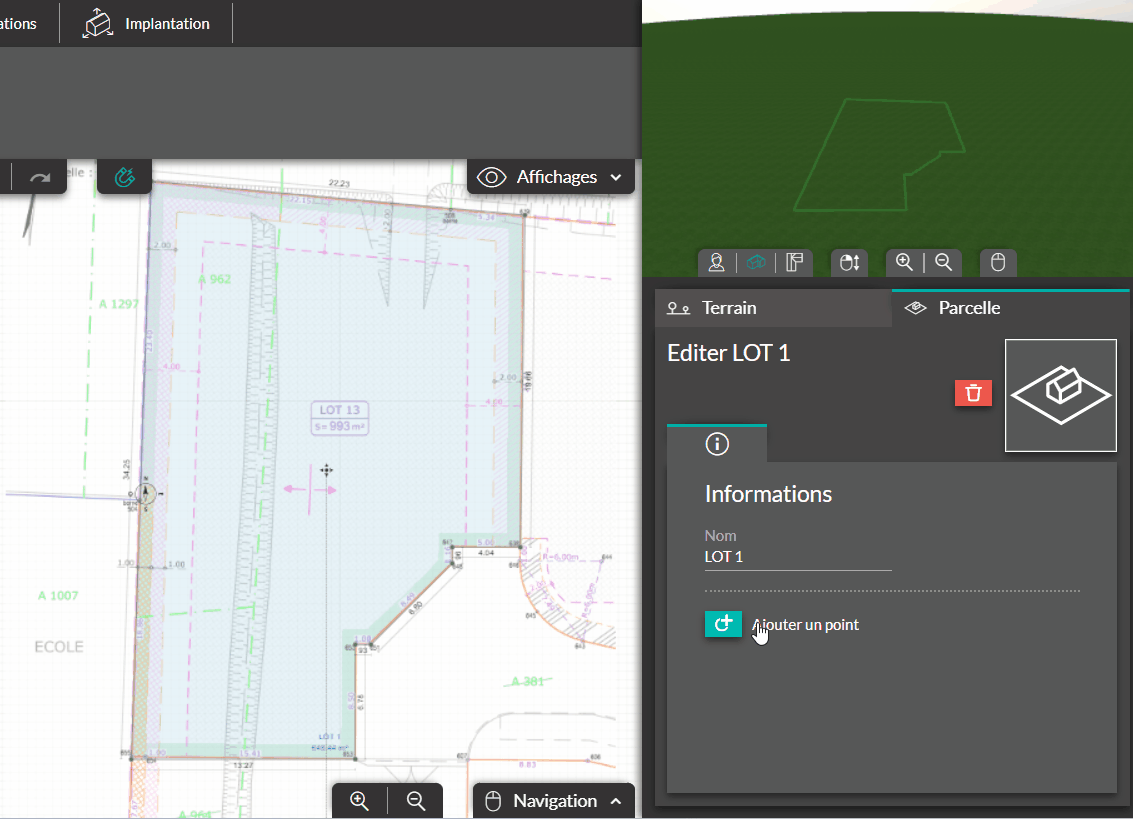This screenshot has height=819, width=1133.
Task: Click the mouse vertical scroll icon
Action: coord(849,263)
